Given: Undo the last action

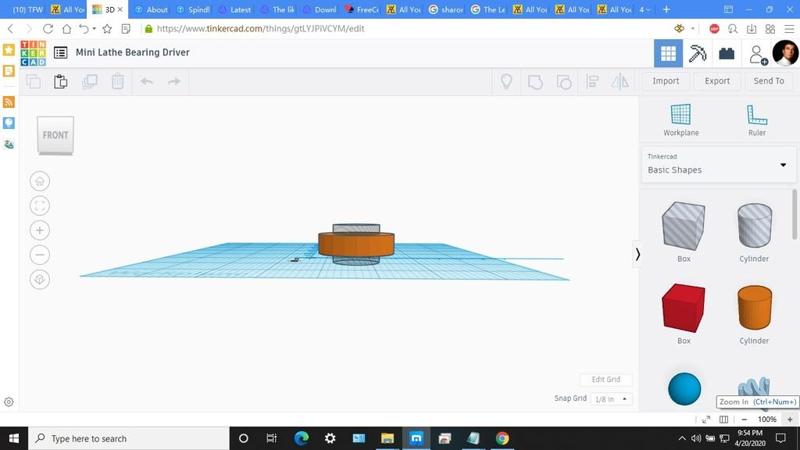Looking at the screenshot, I should click(x=147, y=81).
